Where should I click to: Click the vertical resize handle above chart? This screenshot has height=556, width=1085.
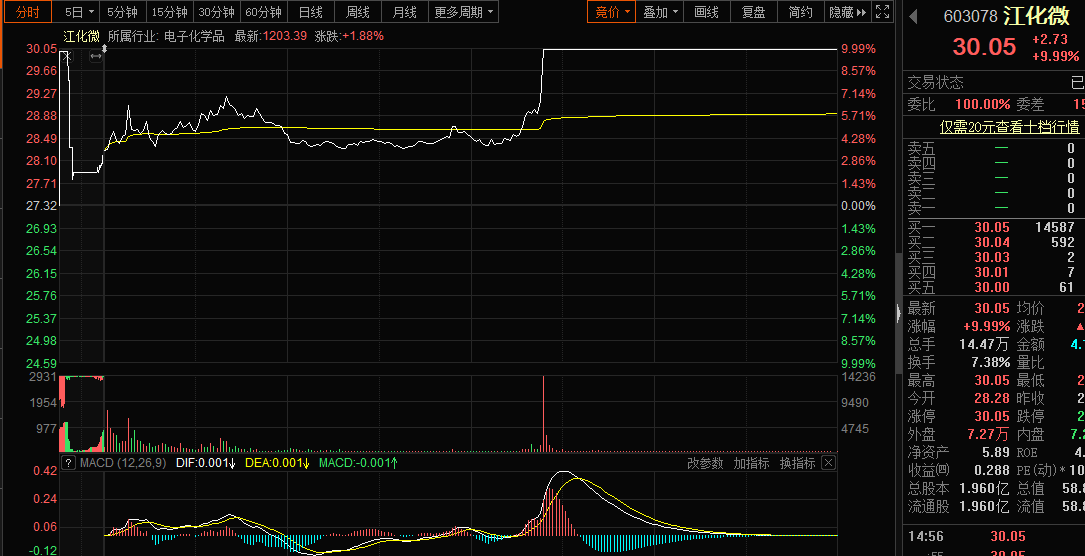coord(104,48)
